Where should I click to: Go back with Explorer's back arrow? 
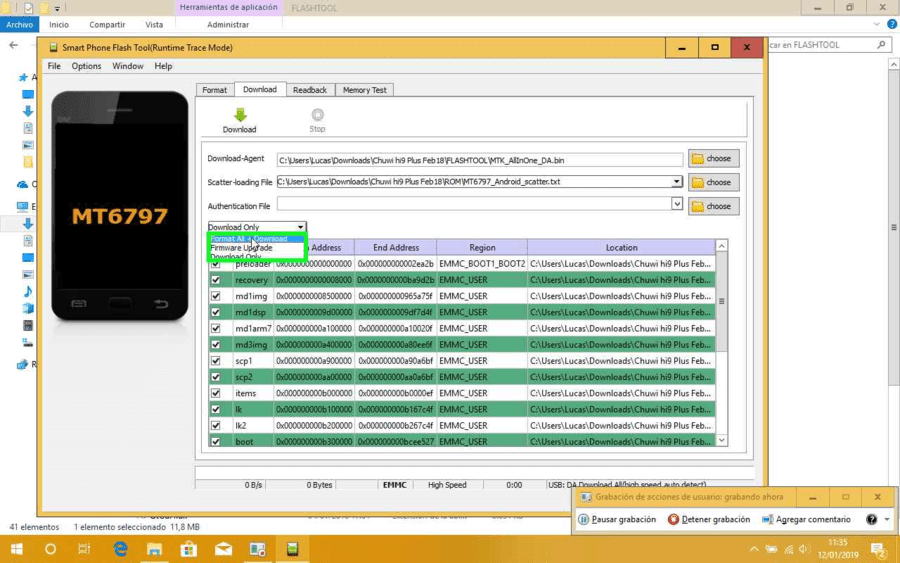tap(14, 45)
